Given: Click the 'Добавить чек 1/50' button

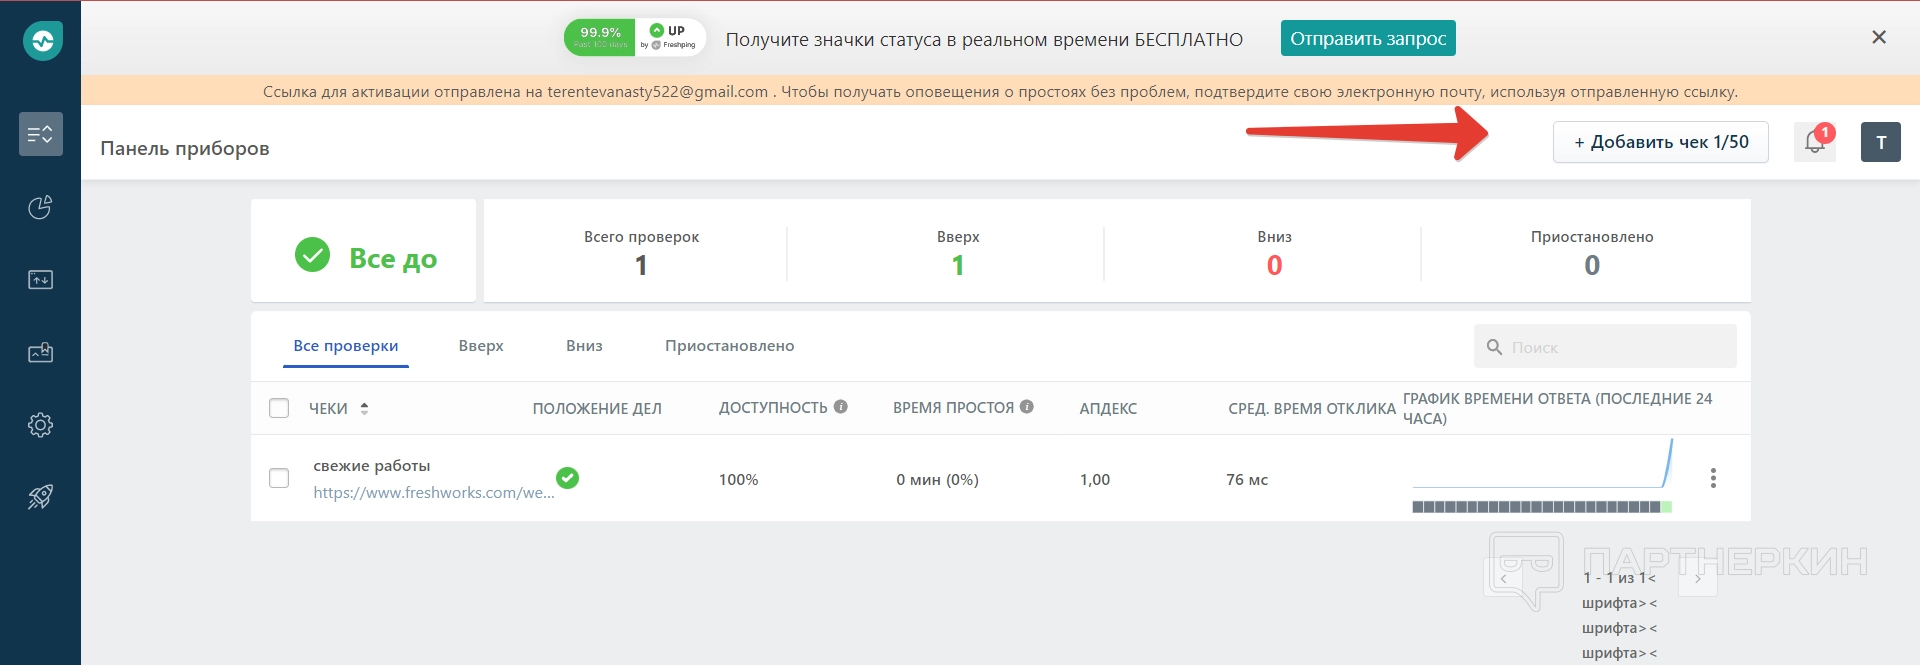Looking at the screenshot, I should coord(1660,142).
